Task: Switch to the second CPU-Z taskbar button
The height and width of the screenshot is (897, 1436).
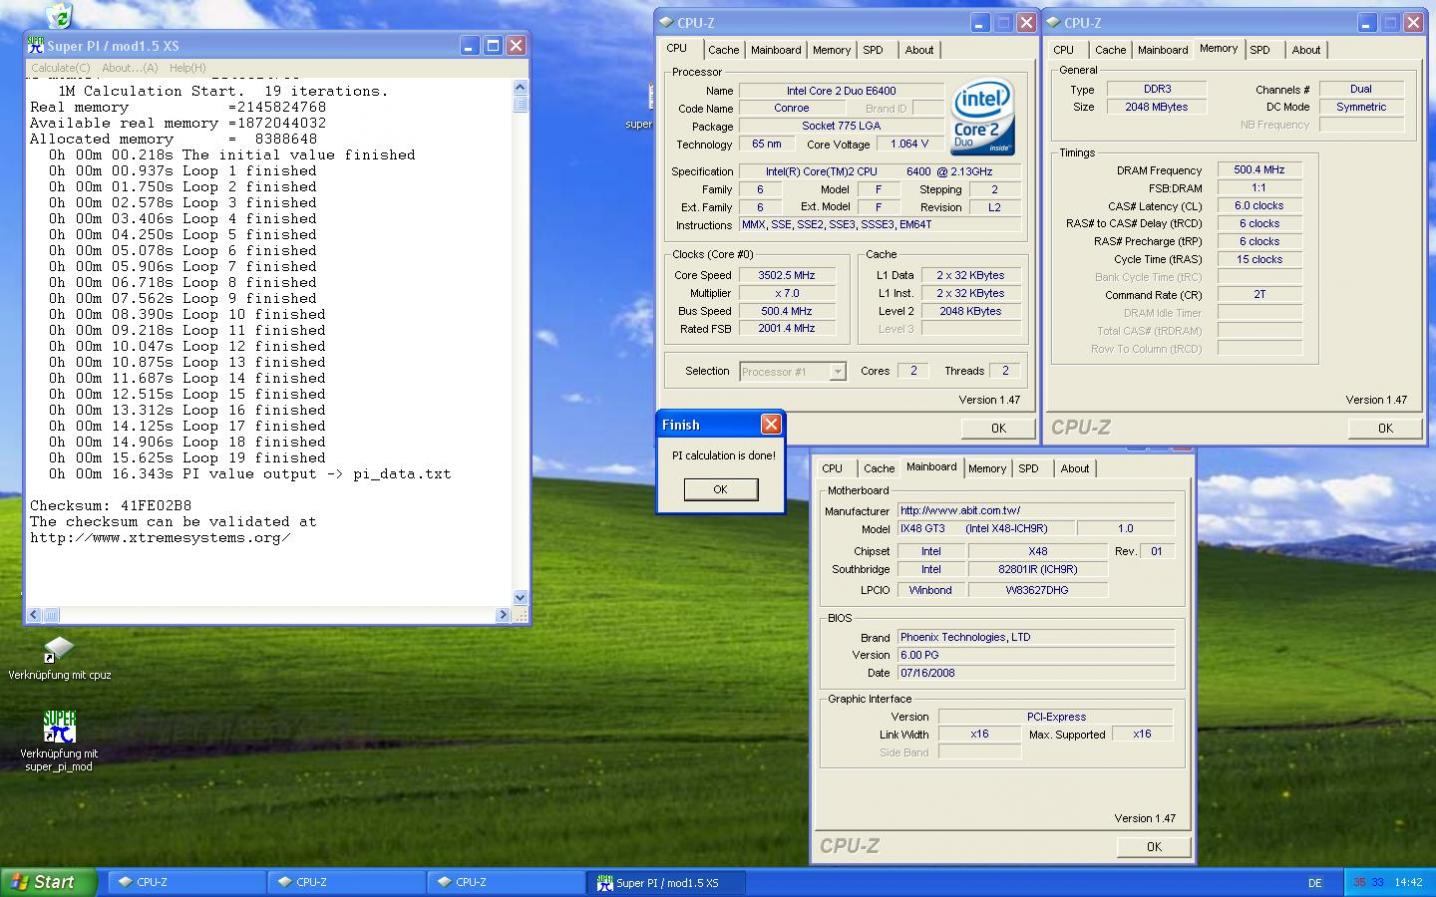Action: click(346, 882)
